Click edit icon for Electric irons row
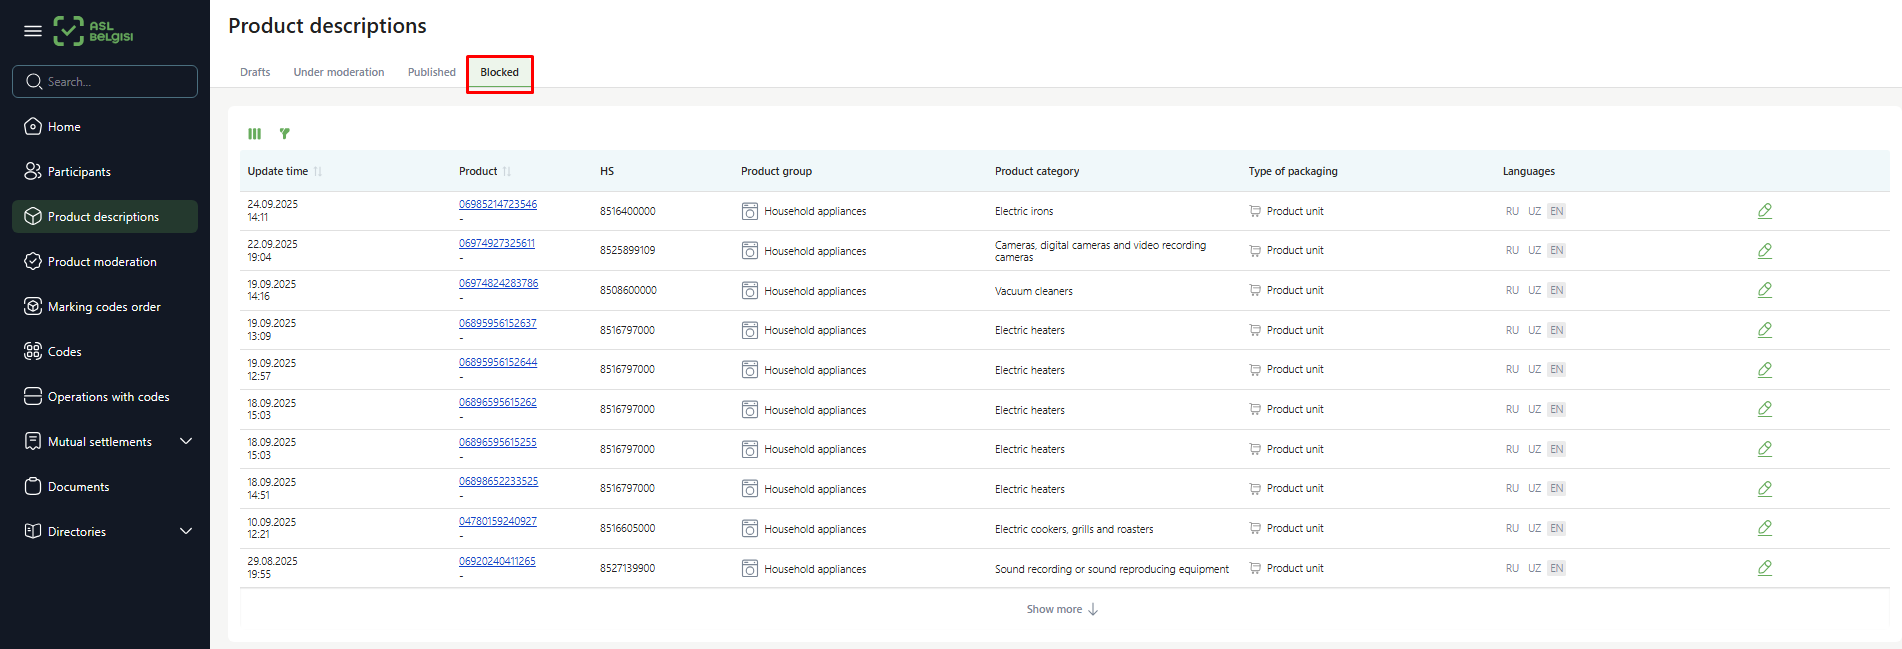Image resolution: width=1902 pixels, height=649 pixels. point(1764,211)
